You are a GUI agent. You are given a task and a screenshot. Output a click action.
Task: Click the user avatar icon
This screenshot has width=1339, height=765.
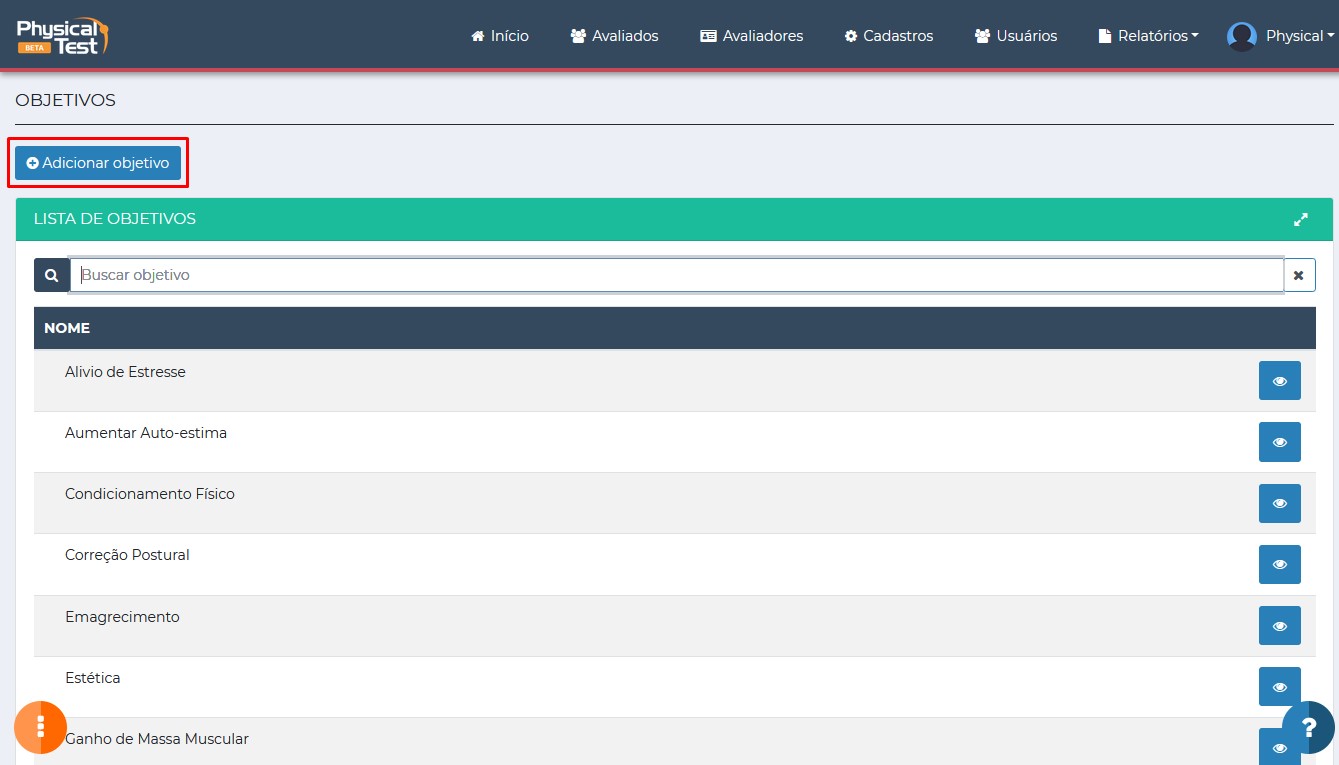click(x=1242, y=36)
